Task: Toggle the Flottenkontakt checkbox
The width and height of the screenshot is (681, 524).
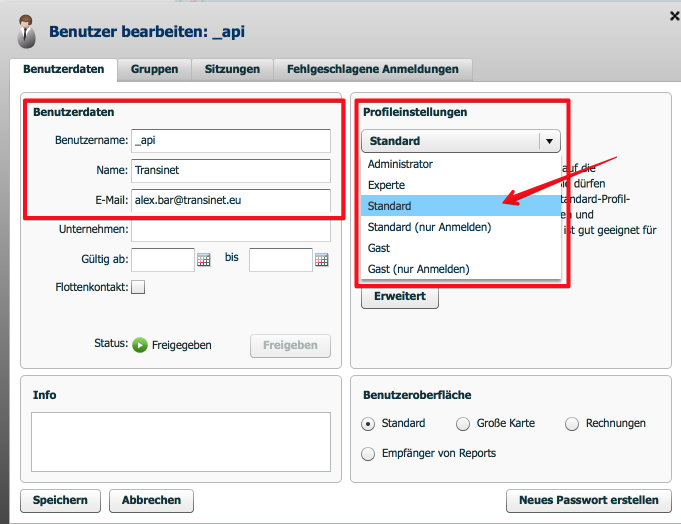Action: [138, 288]
